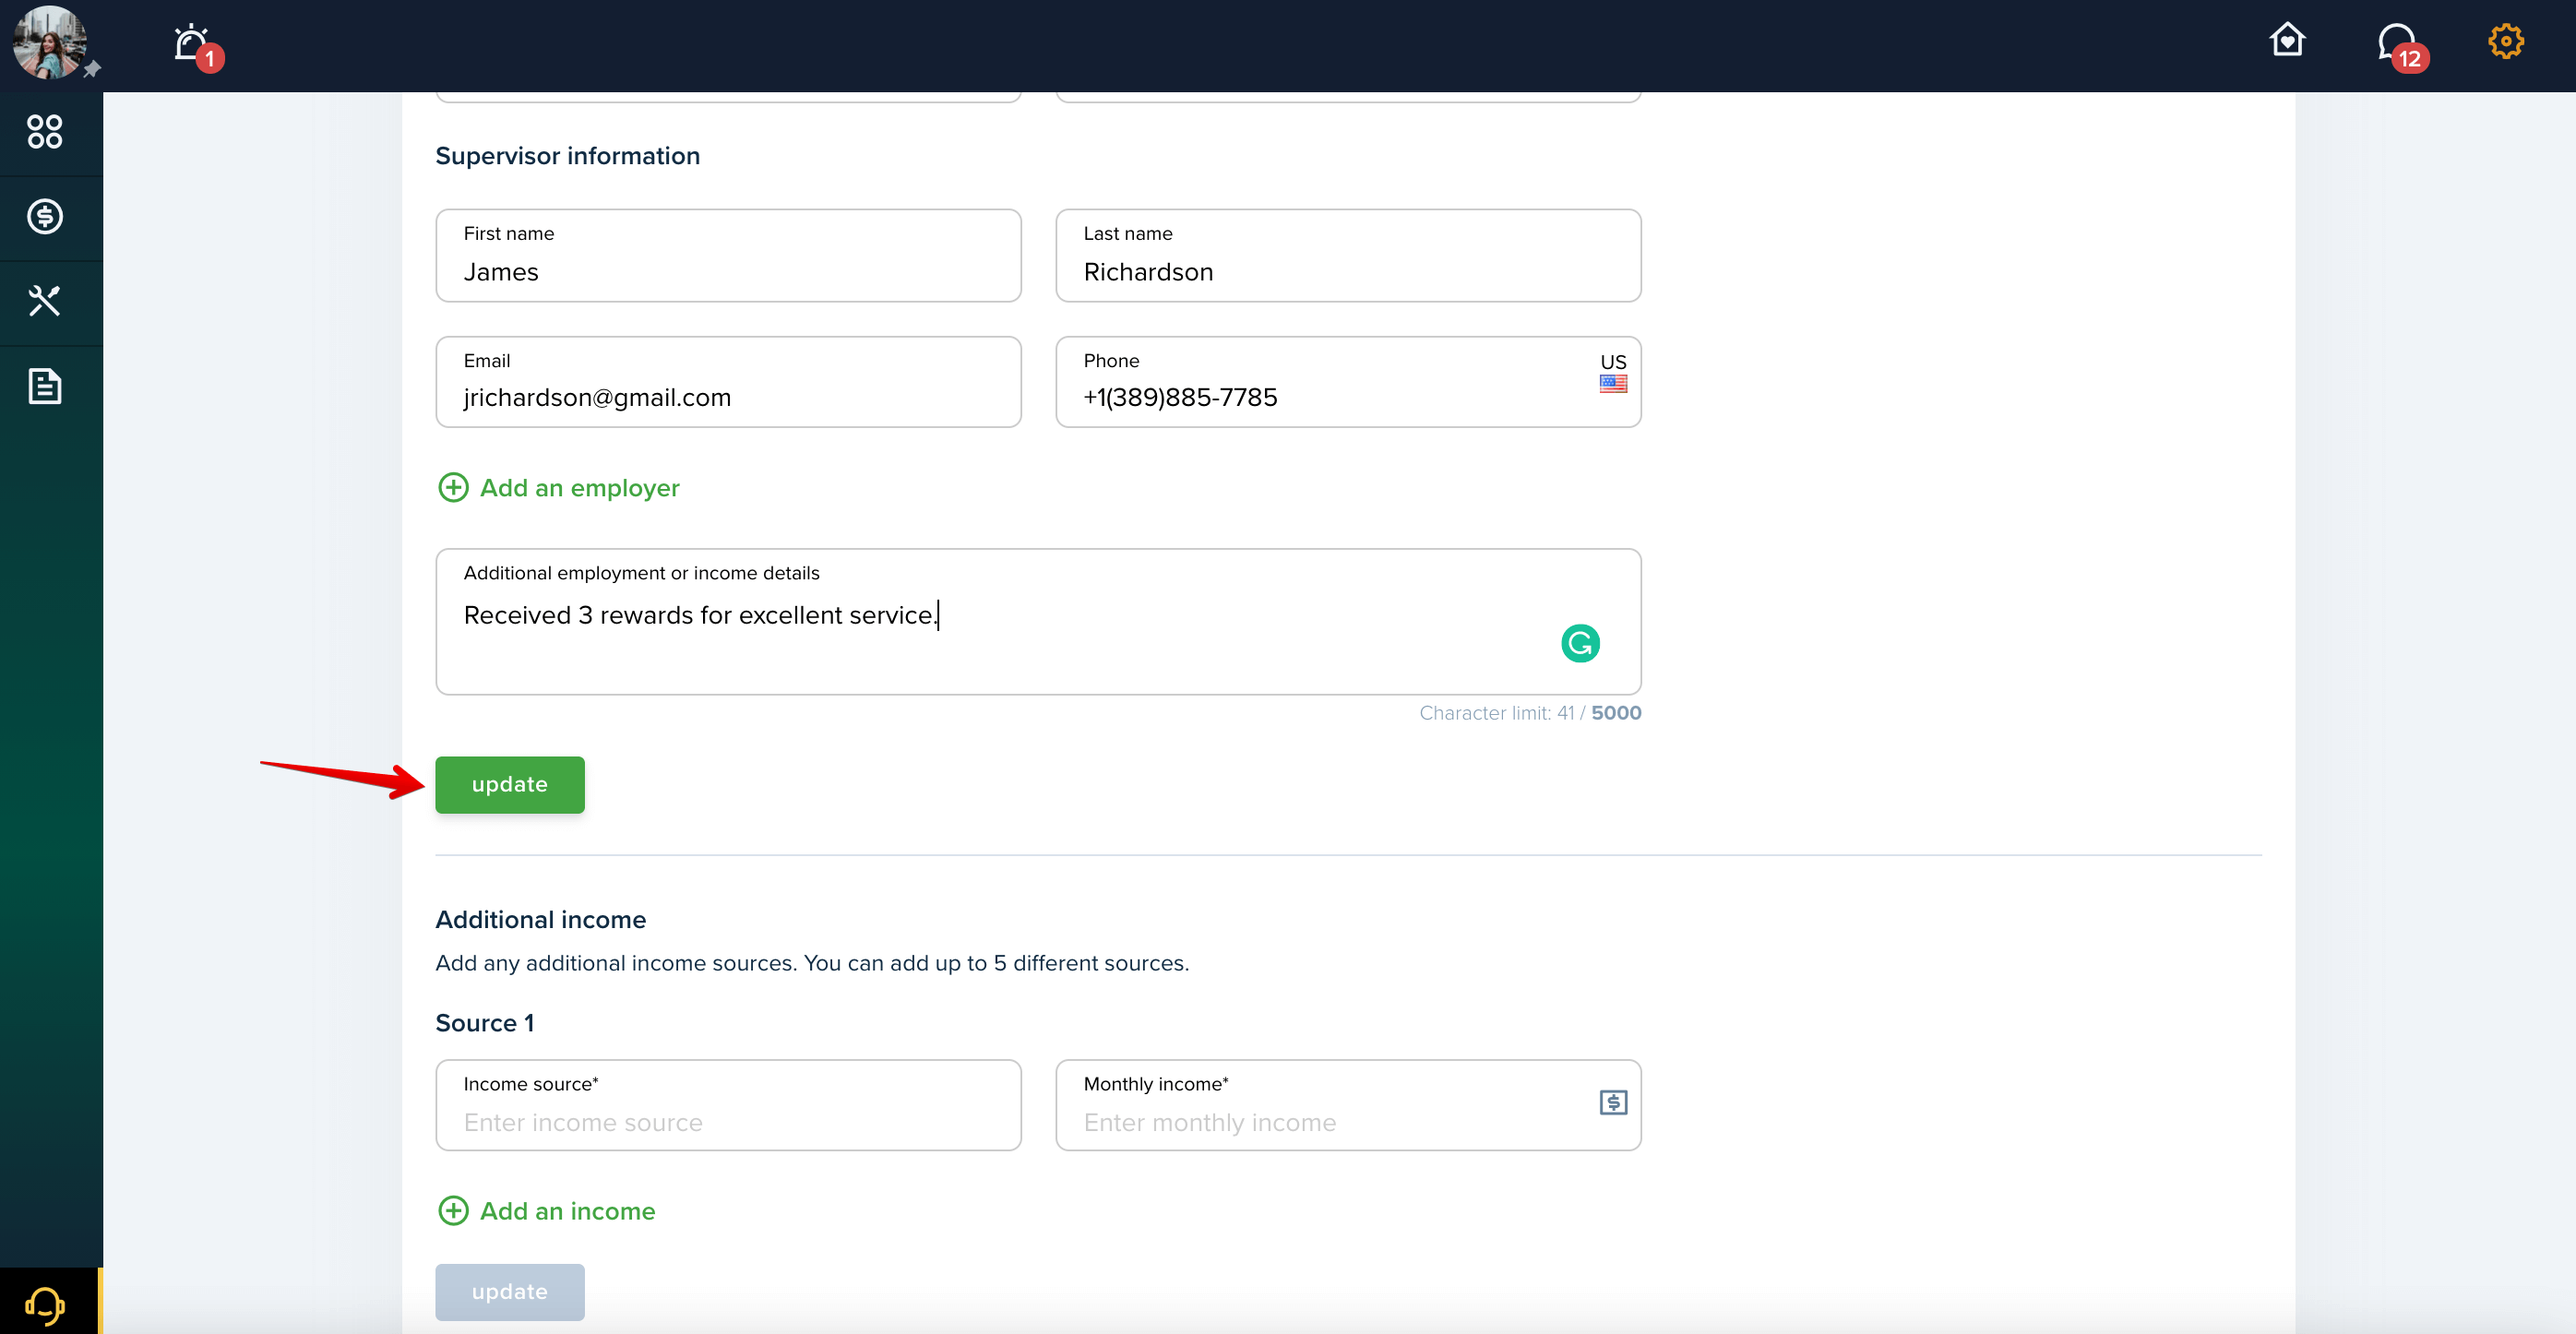The width and height of the screenshot is (2576, 1334).
Task: Open the alarm notifications bell
Action: click(x=192, y=44)
